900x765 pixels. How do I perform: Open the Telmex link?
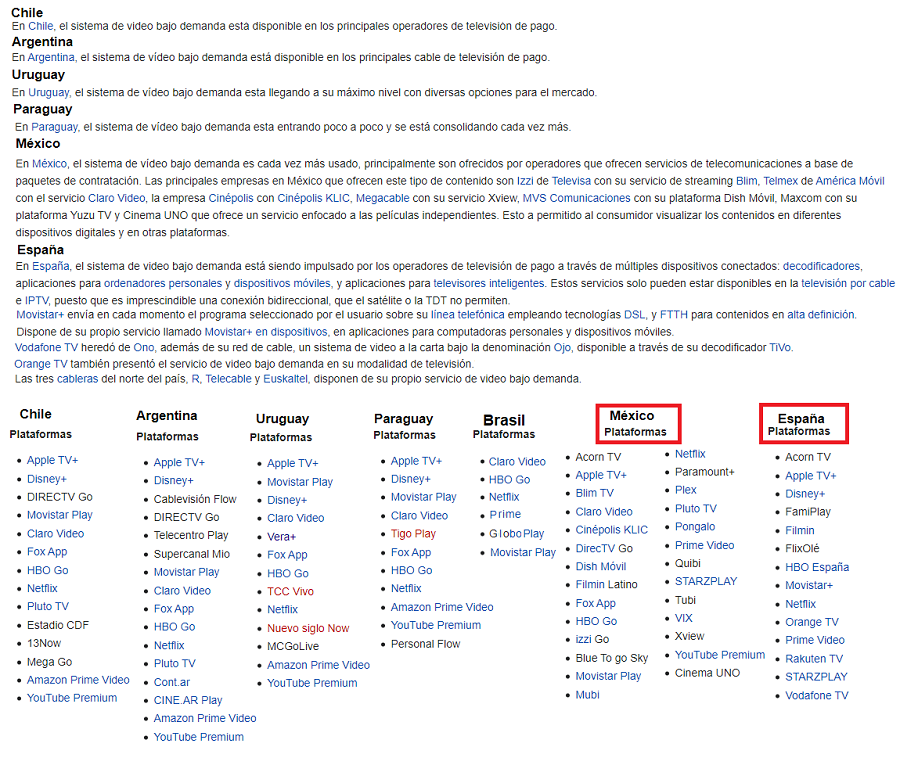pyautogui.click(x=781, y=181)
